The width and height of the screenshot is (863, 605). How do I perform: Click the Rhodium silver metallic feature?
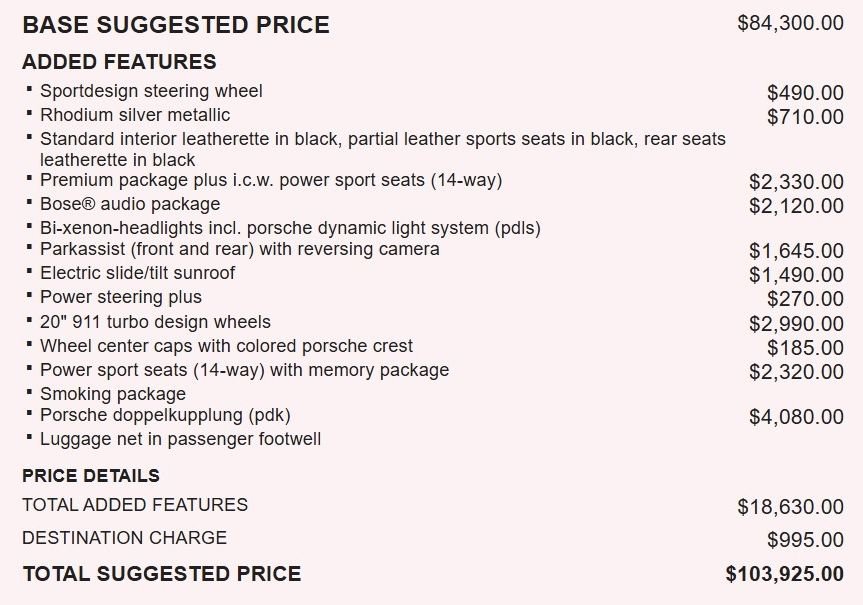(135, 115)
